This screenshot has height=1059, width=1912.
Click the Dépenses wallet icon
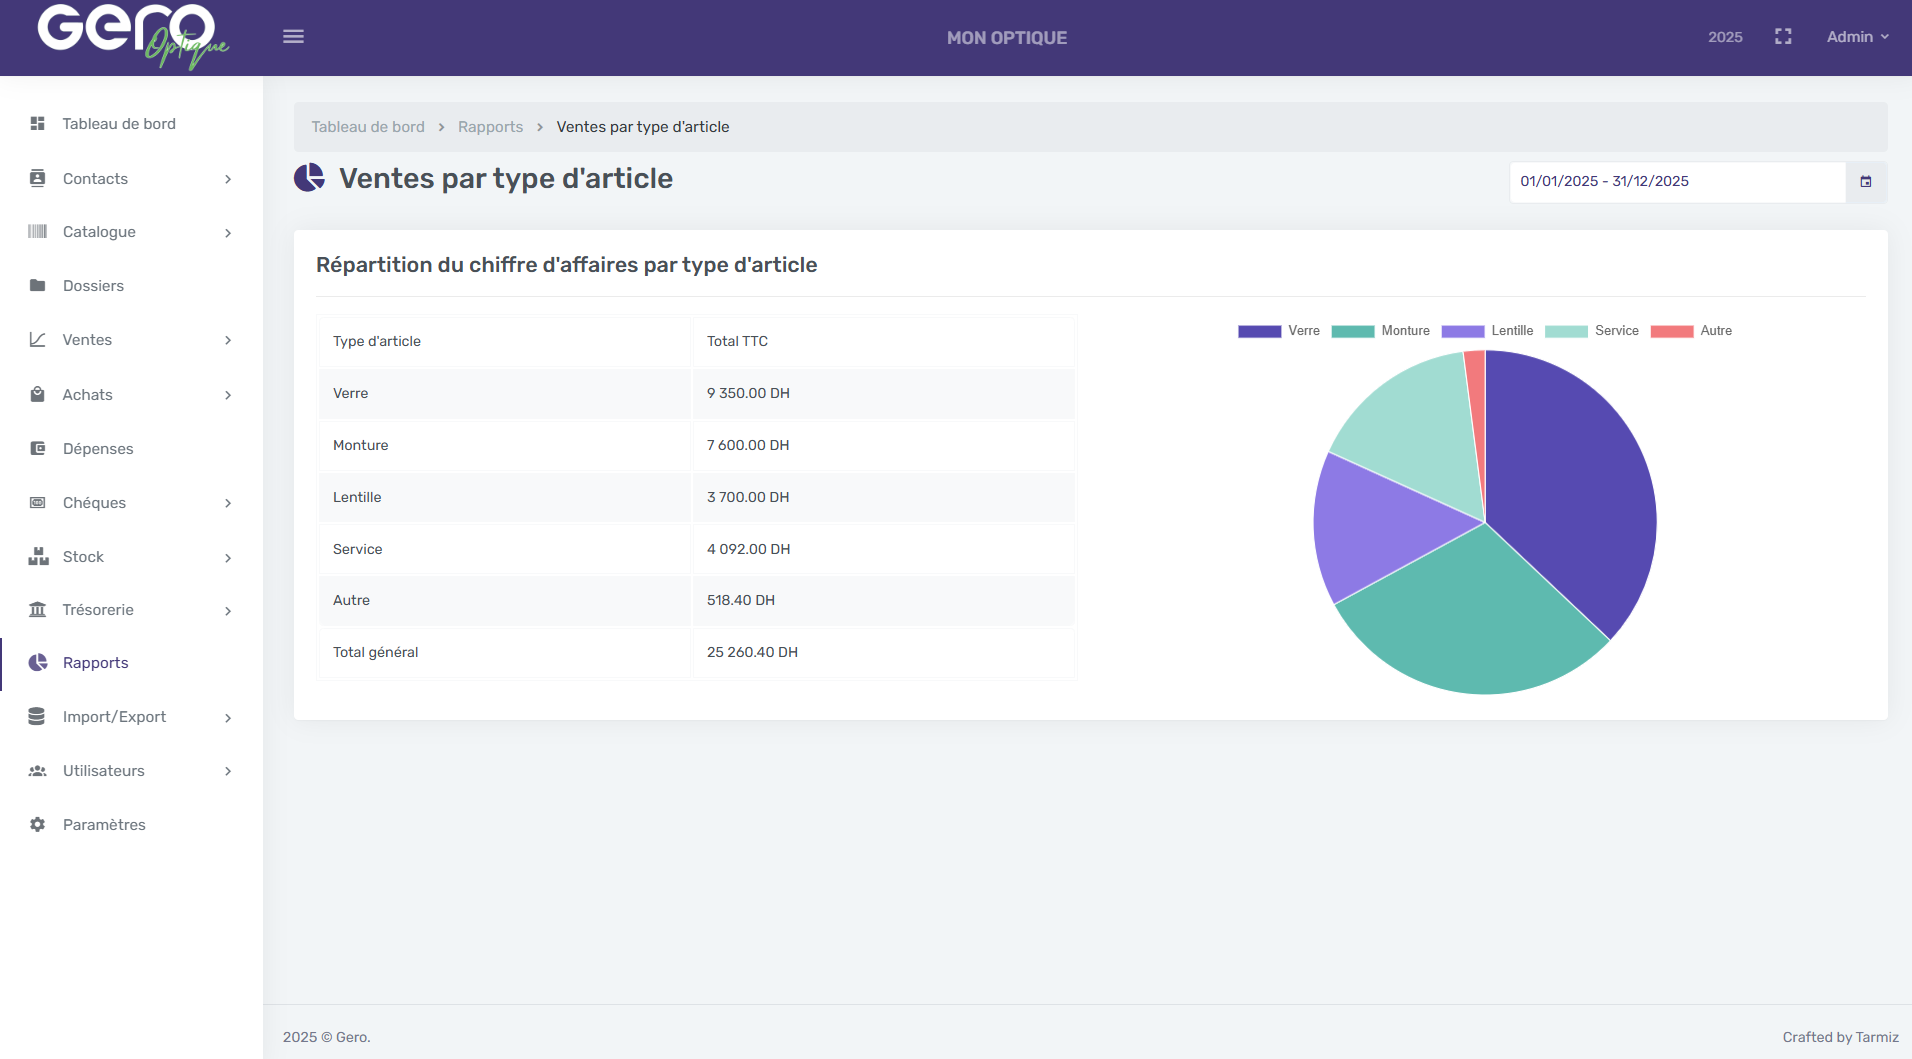point(38,449)
